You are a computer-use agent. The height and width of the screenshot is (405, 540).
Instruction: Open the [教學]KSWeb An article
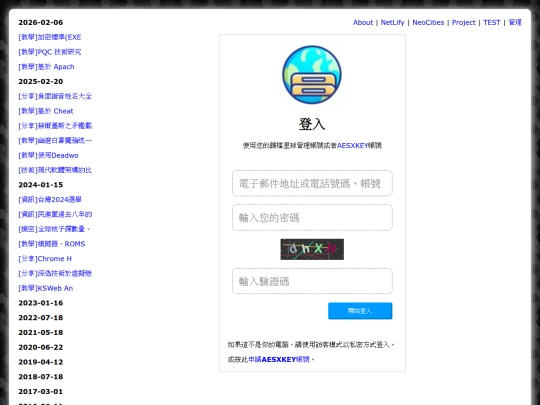(x=46, y=288)
